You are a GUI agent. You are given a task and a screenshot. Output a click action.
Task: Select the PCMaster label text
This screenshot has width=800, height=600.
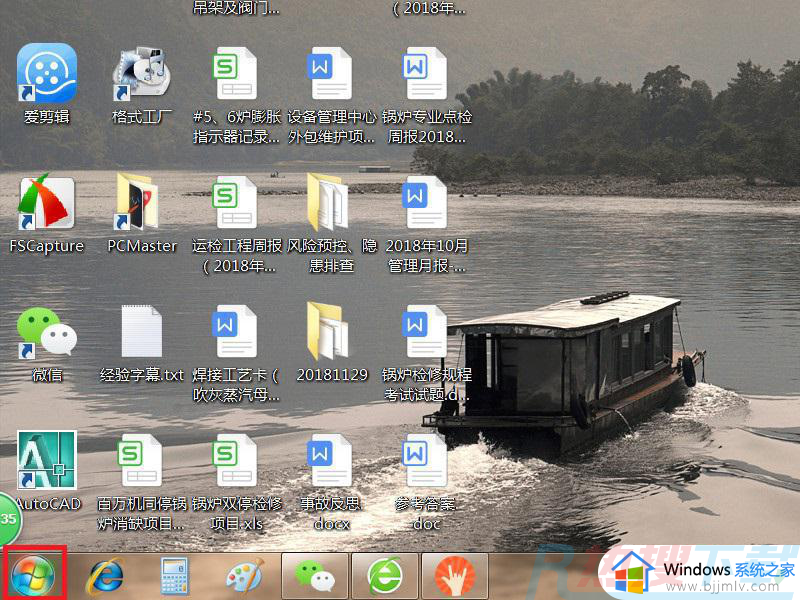coord(142,246)
